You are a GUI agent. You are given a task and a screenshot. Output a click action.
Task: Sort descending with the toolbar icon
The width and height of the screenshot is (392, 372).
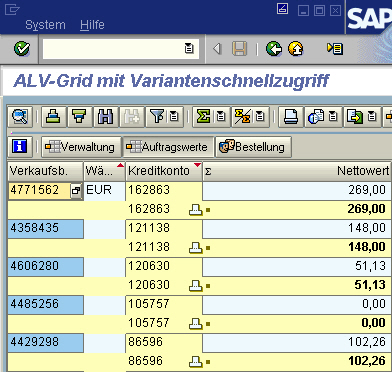click(x=80, y=117)
